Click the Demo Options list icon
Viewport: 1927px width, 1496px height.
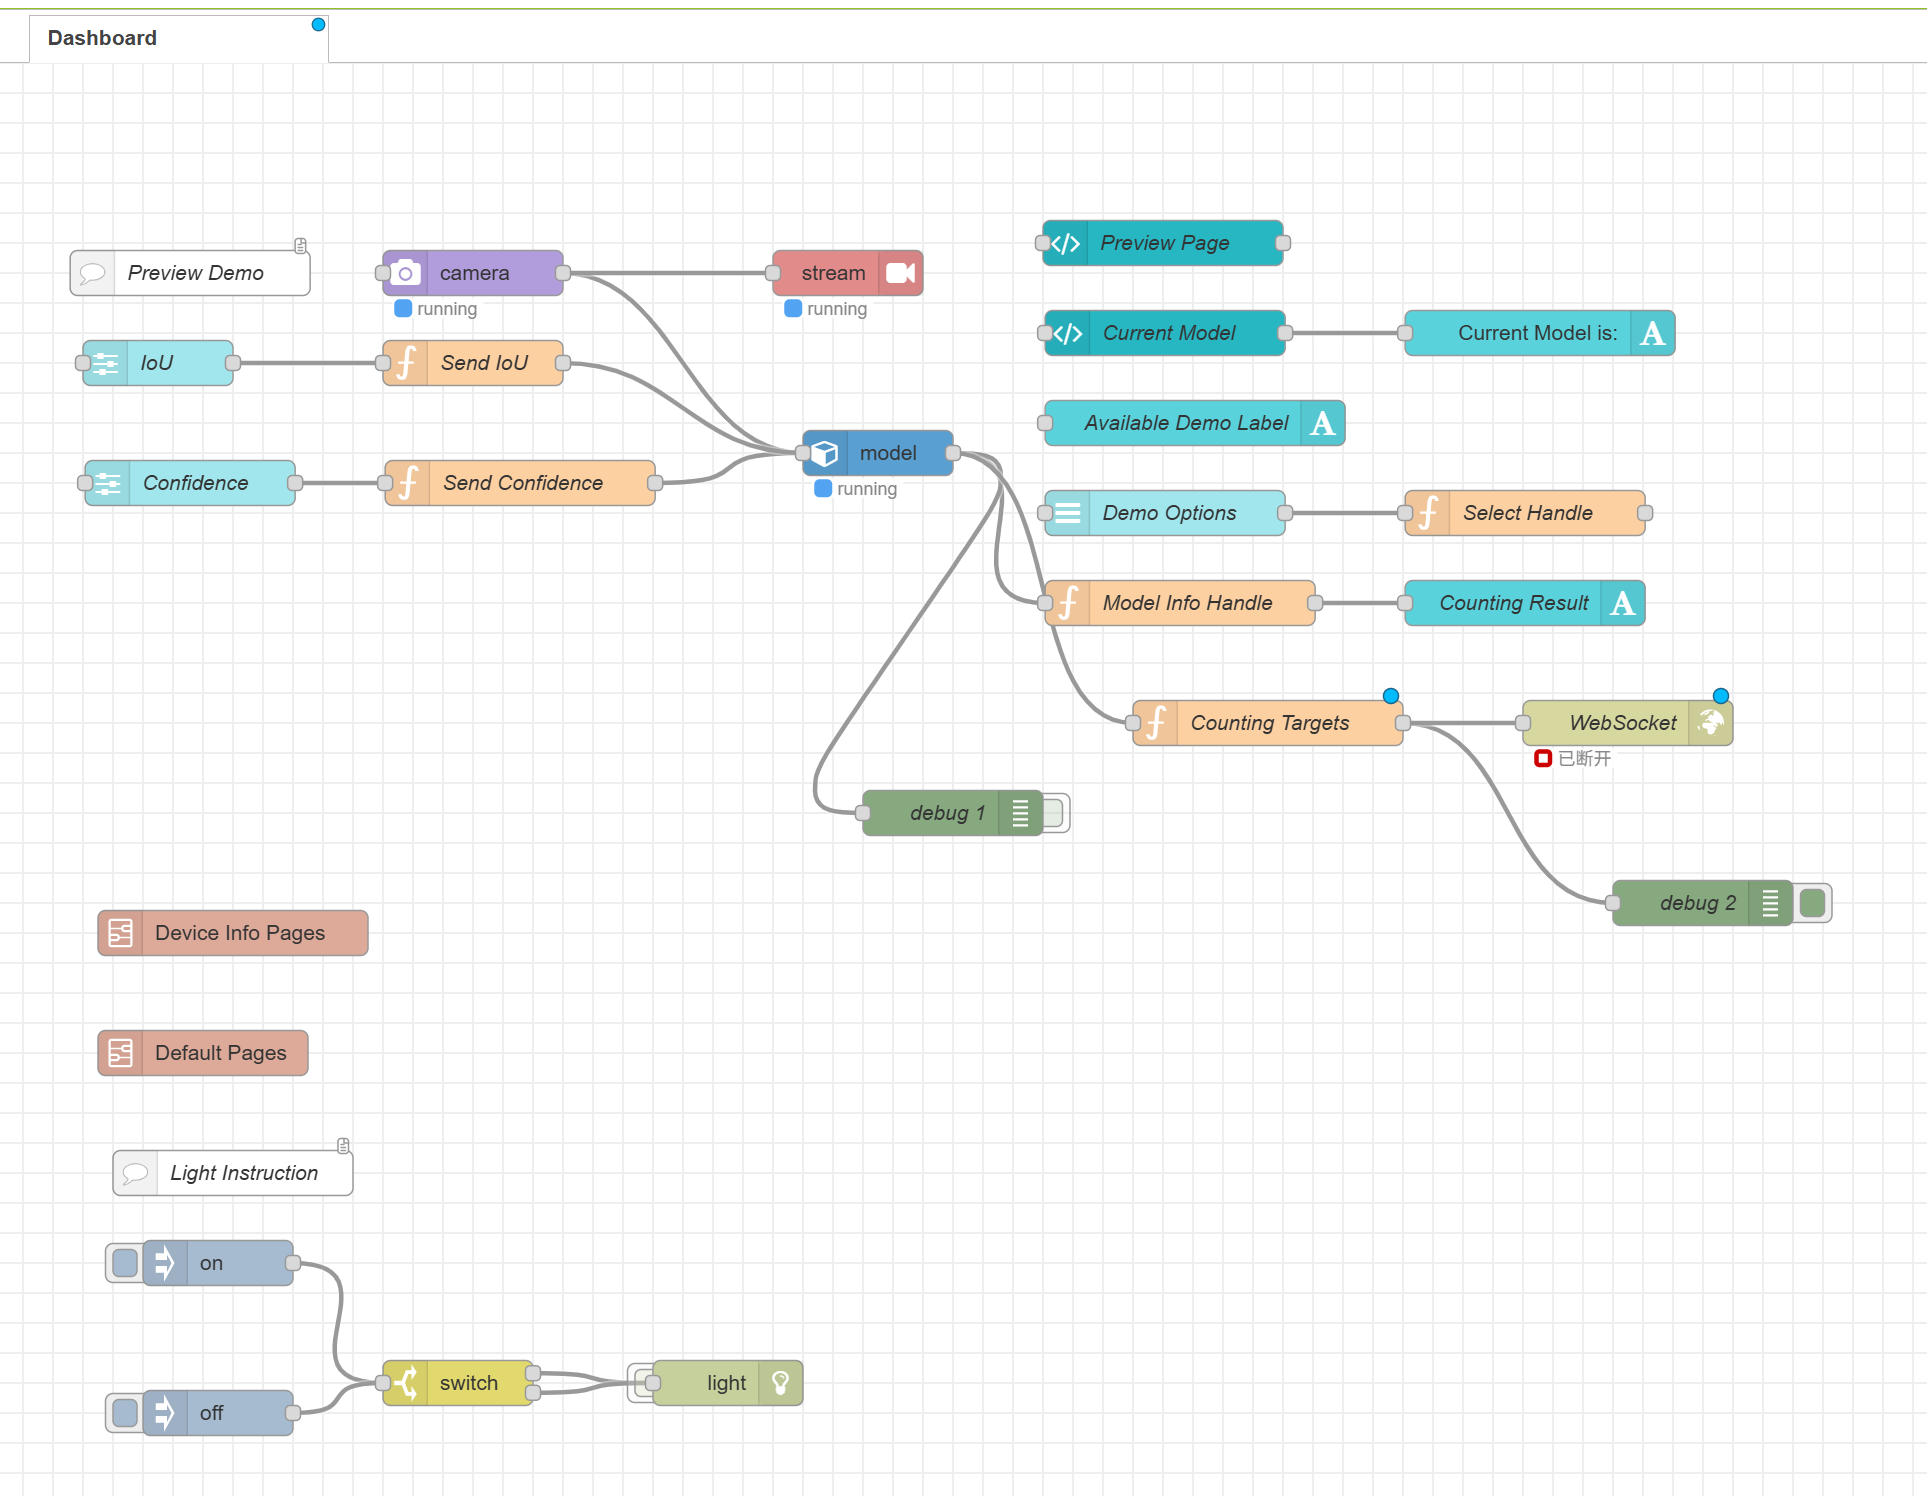[1068, 513]
